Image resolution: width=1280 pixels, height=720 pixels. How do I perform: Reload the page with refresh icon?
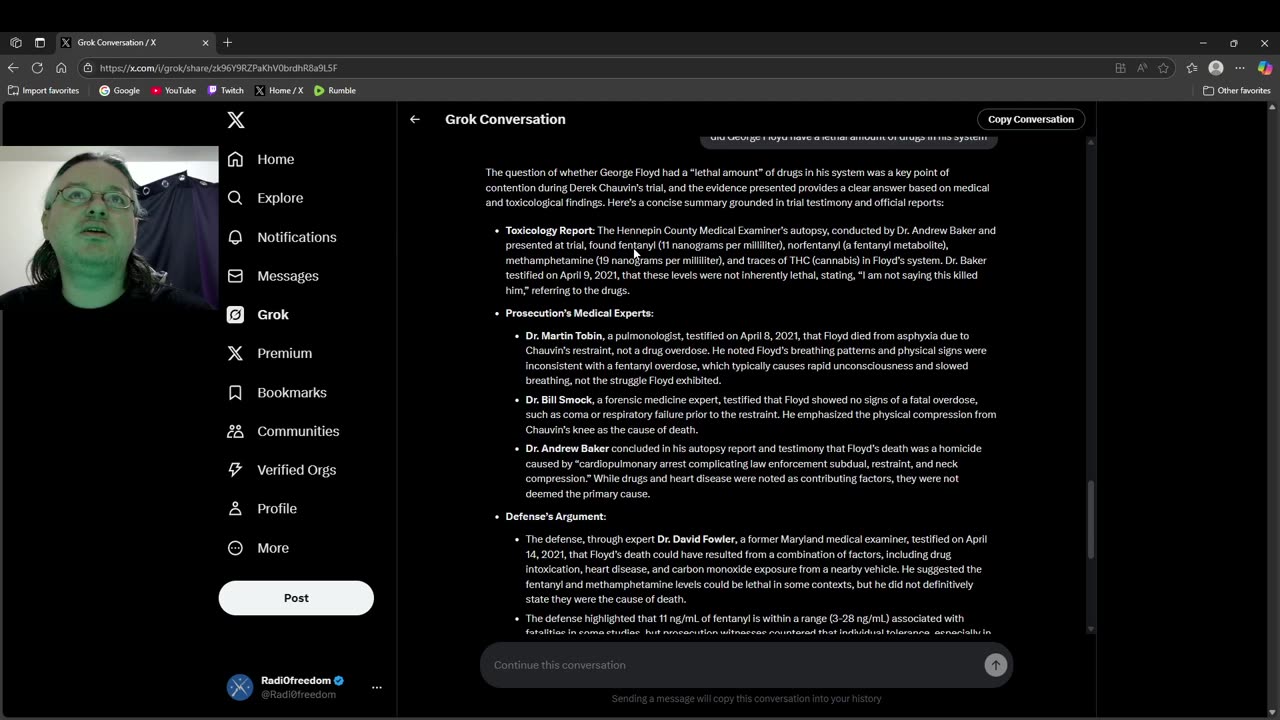click(x=37, y=68)
